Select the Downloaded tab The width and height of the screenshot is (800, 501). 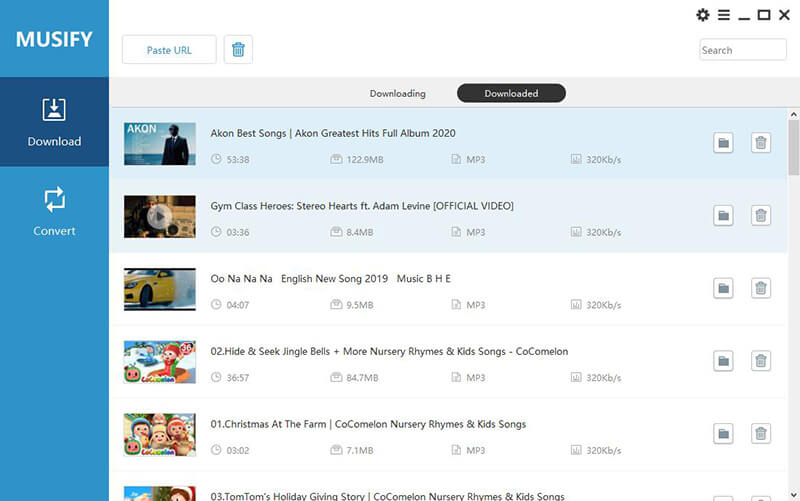(x=511, y=93)
